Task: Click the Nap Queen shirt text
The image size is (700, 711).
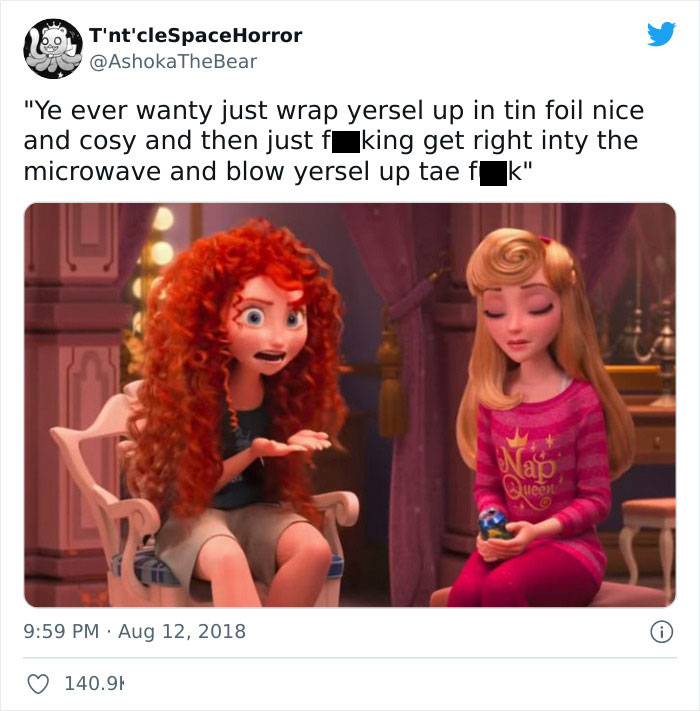Action: click(x=528, y=472)
